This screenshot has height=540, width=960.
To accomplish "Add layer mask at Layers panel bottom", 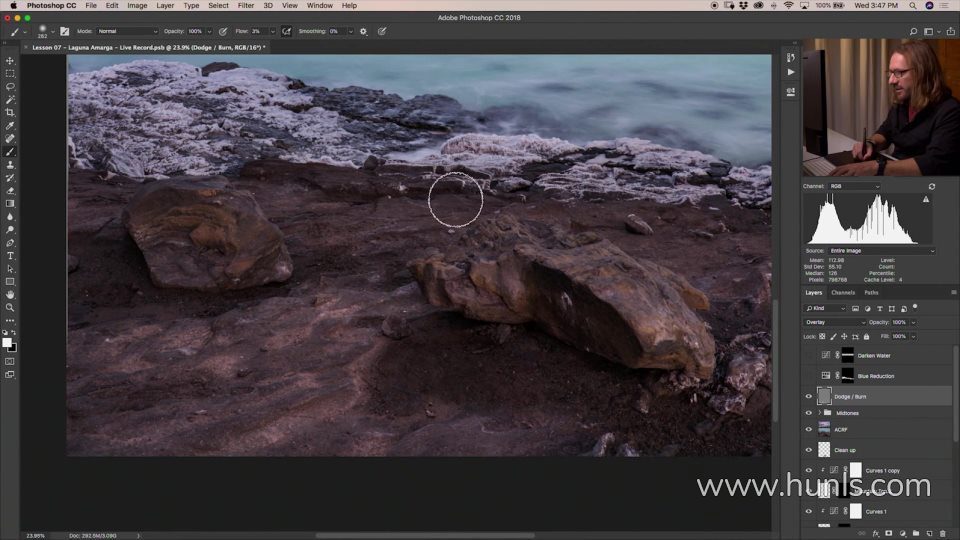I will [889, 533].
